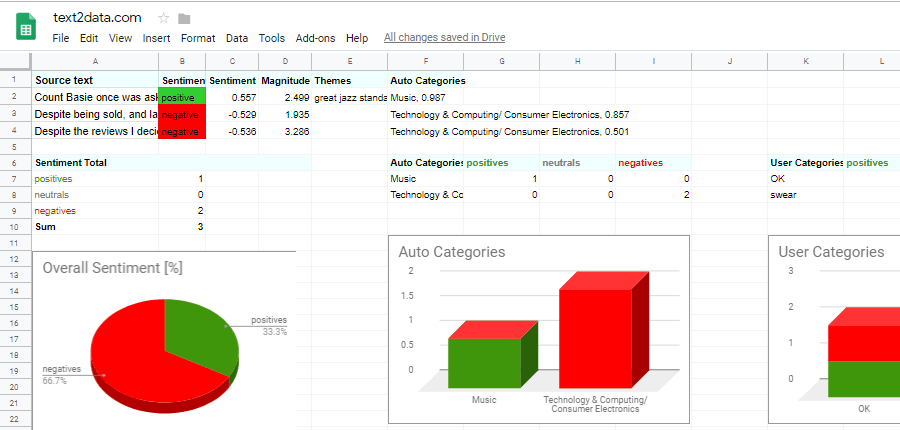
Task: Select the Music cell in row 7
Action: pyautogui.click(x=425, y=179)
